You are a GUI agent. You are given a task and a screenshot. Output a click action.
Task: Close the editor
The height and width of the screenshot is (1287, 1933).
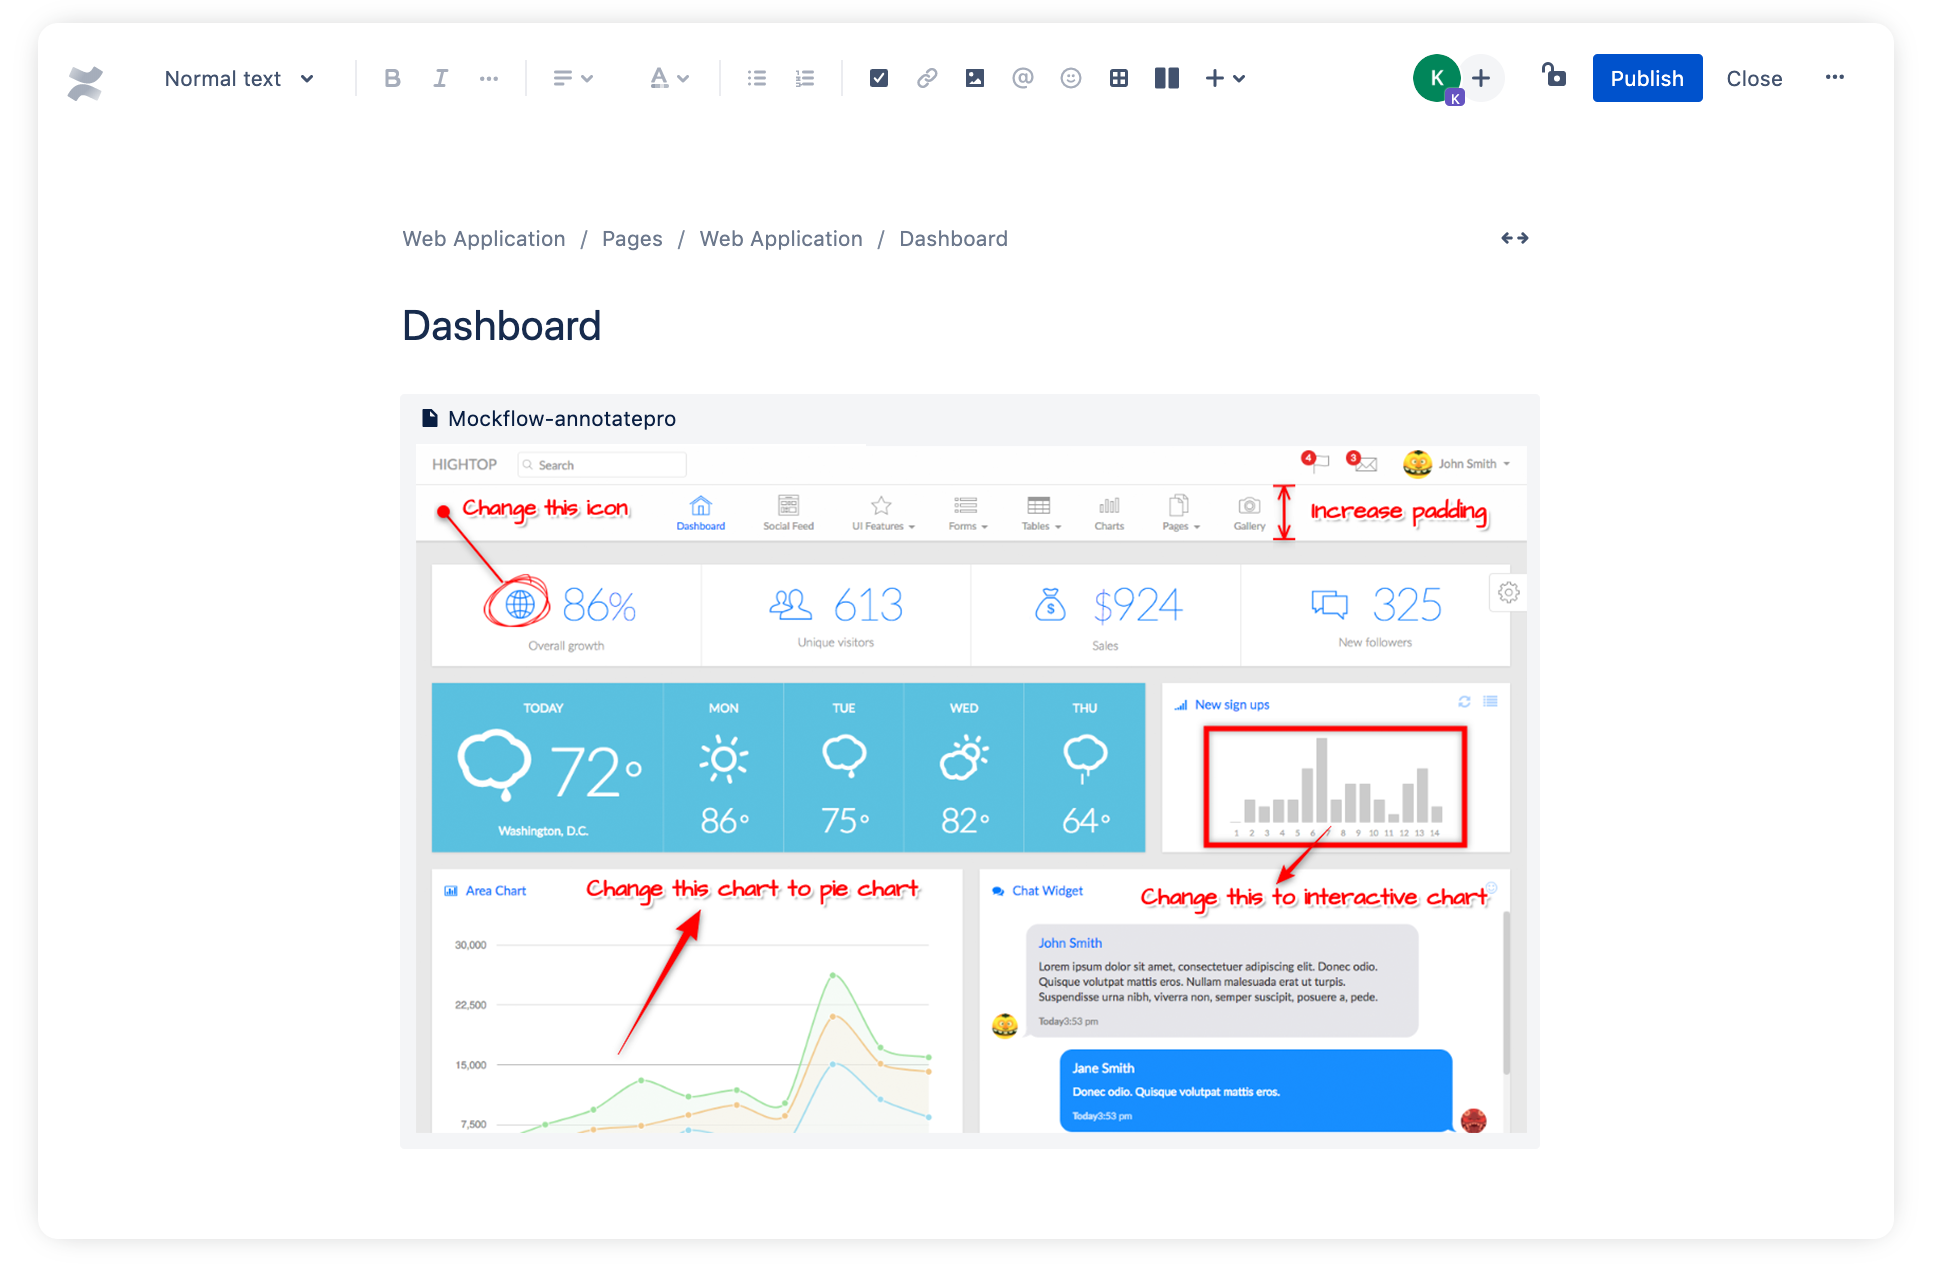pos(1754,78)
